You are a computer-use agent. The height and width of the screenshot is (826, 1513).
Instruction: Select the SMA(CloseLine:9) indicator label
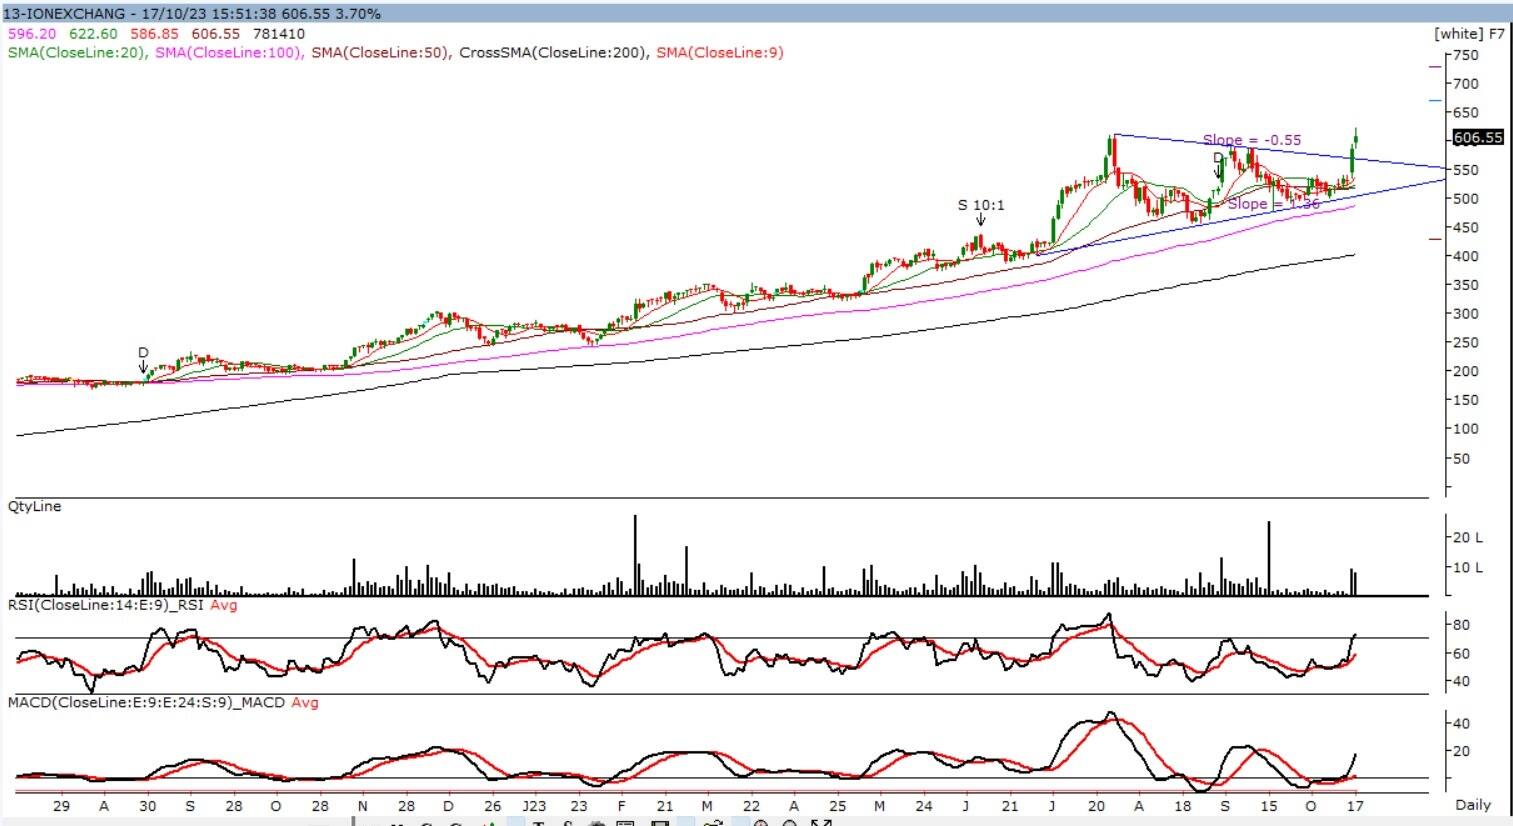720,52
